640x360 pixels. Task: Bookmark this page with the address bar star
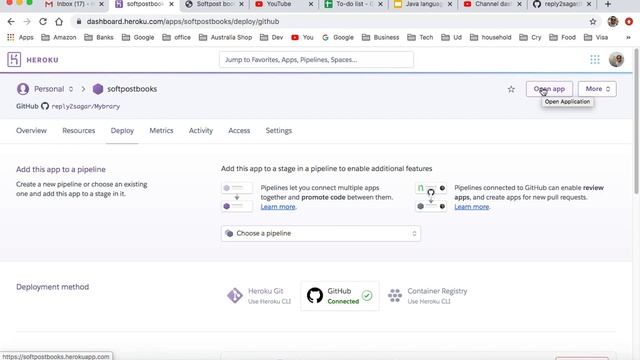[593, 22]
